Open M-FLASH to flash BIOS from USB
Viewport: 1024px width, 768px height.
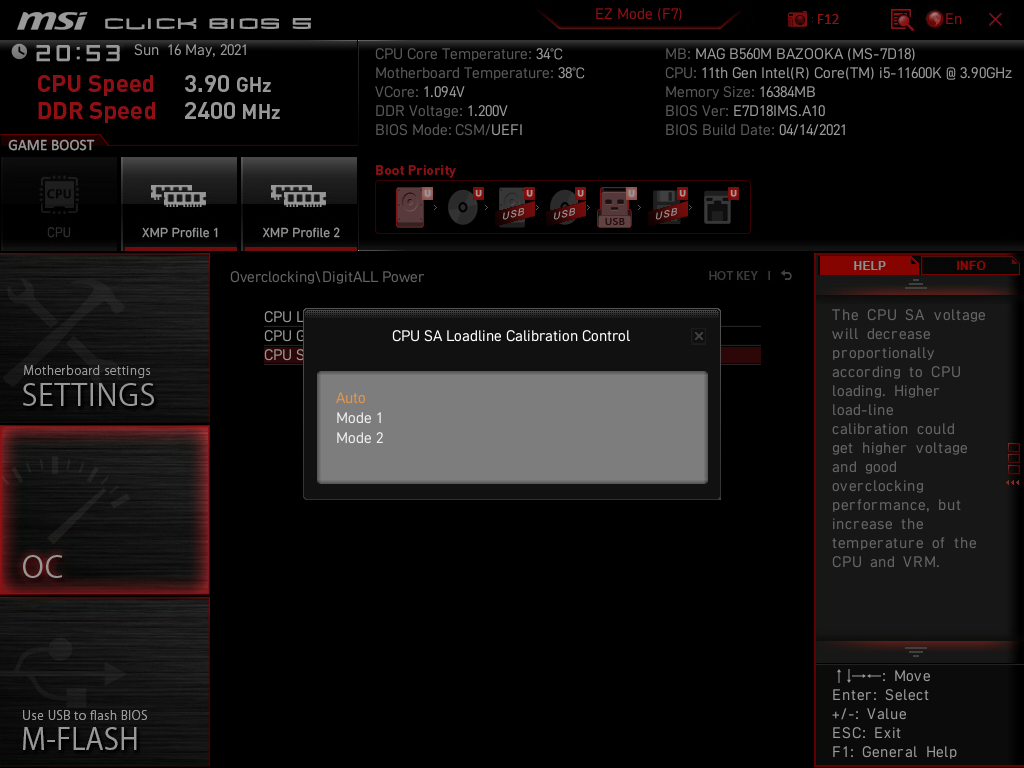tap(104, 682)
